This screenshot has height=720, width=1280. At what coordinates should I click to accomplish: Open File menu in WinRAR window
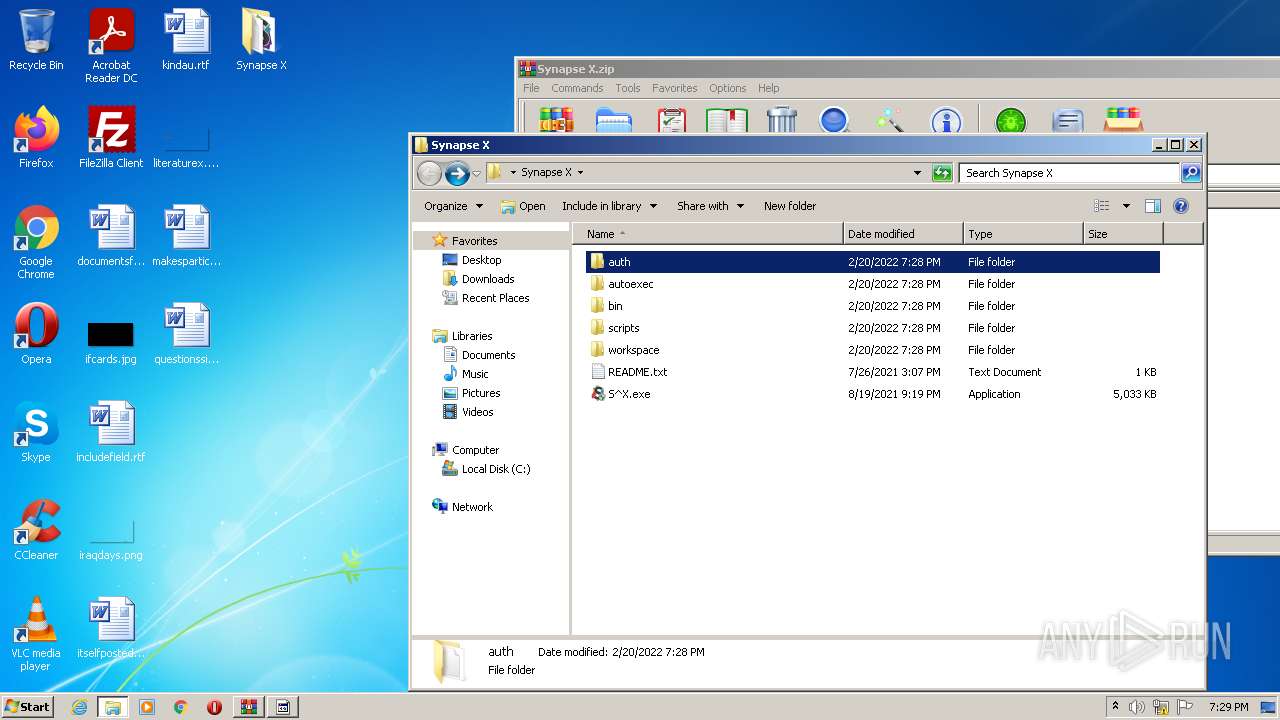click(531, 88)
